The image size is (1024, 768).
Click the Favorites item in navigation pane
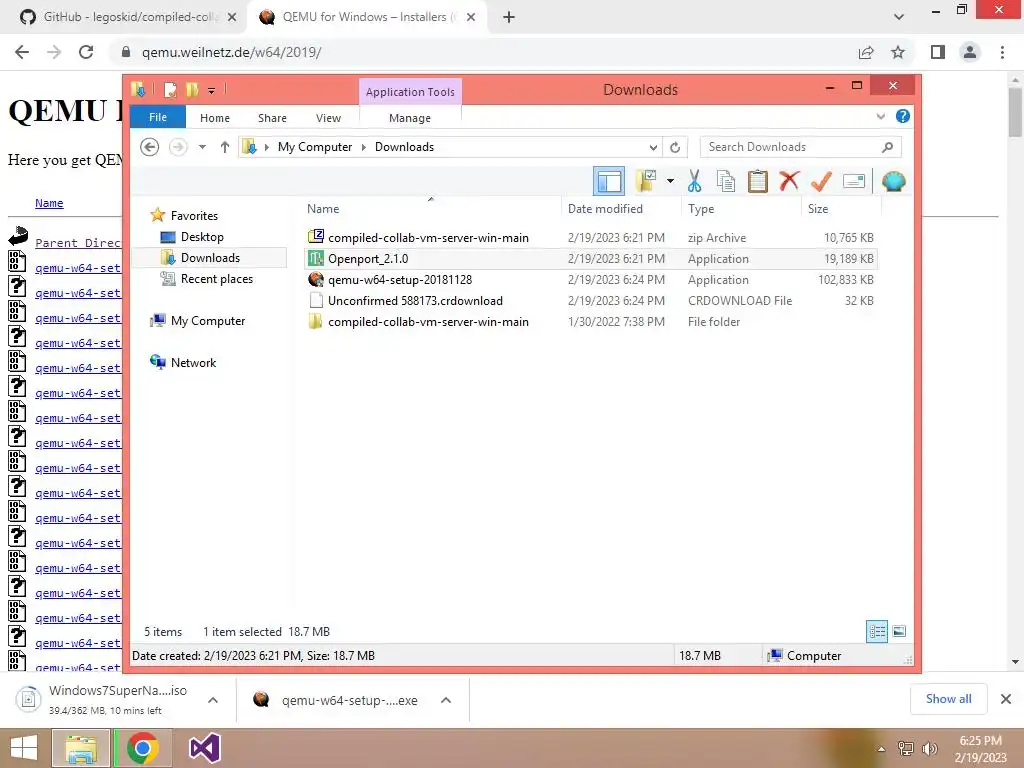tap(194, 216)
